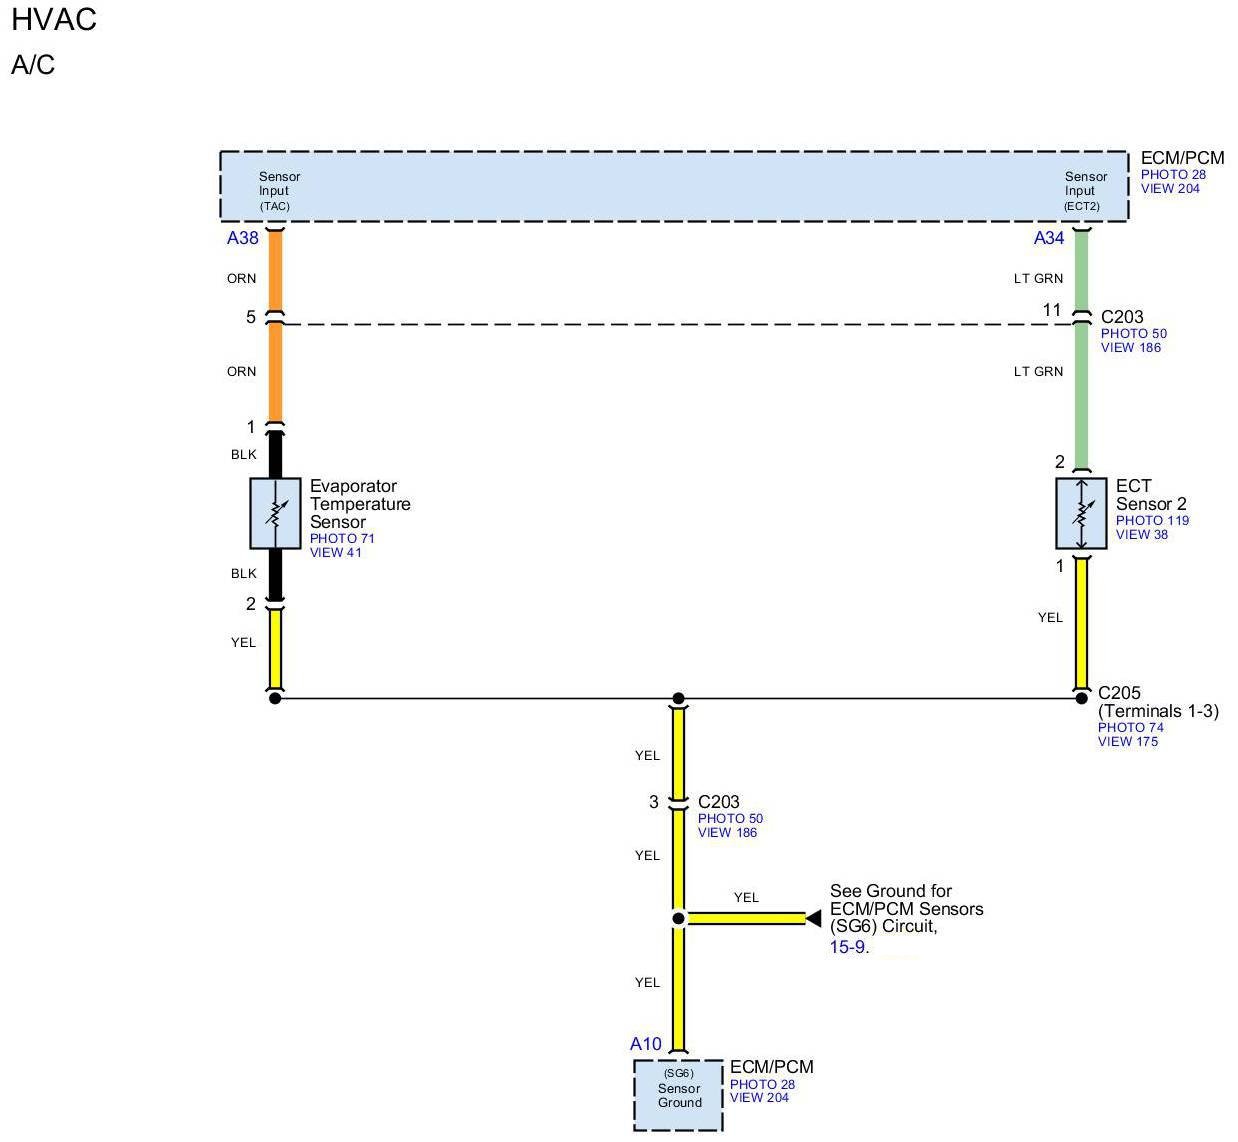The image size is (1238, 1142).
Task: Open VIEW 186 link under lower C203
Action: point(727,832)
